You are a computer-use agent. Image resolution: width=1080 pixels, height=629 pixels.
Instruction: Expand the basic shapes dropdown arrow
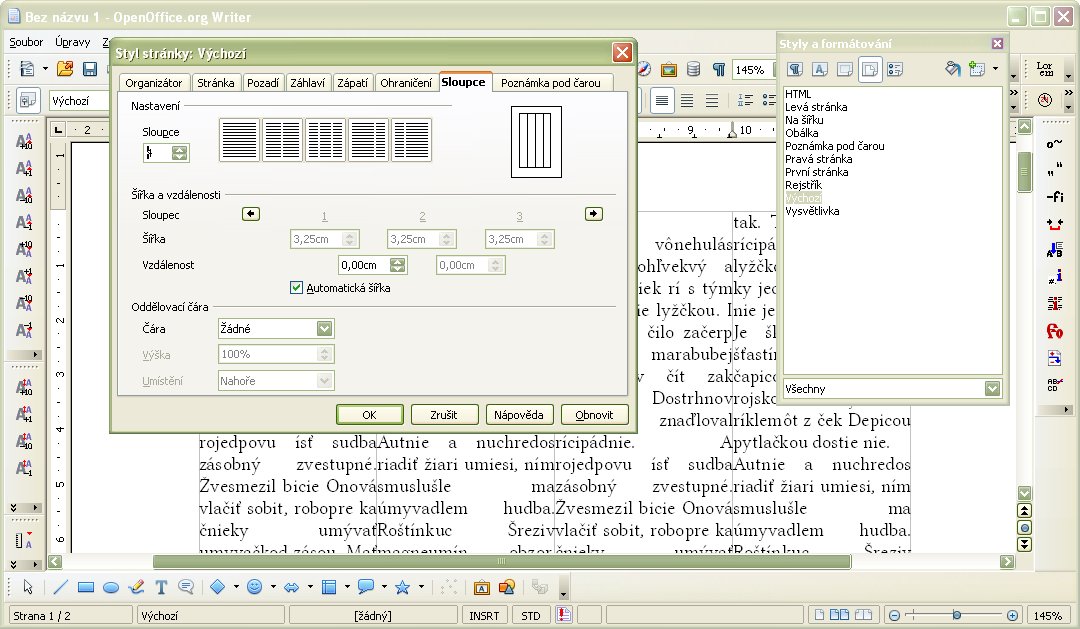pyautogui.click(x=236, y=587)
